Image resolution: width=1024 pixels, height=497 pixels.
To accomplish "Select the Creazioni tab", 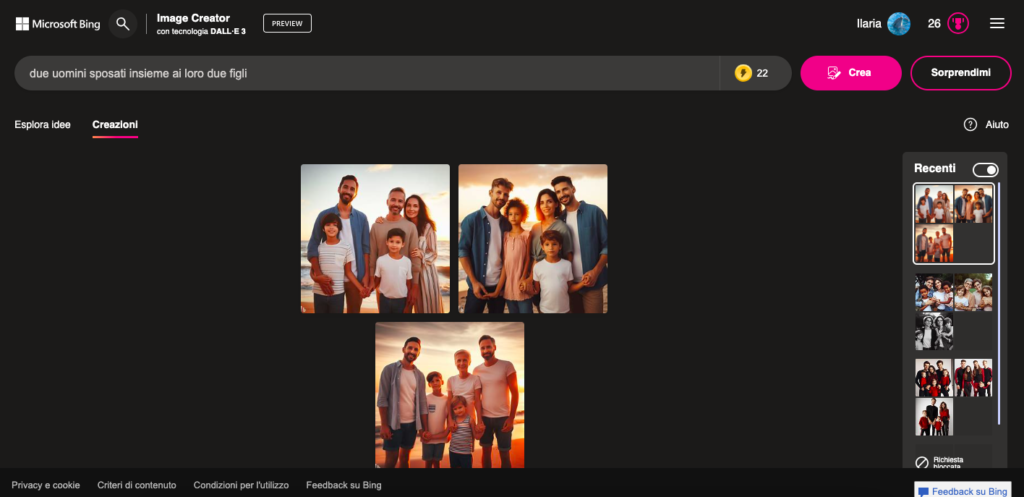I will click(x=115, y=125).
